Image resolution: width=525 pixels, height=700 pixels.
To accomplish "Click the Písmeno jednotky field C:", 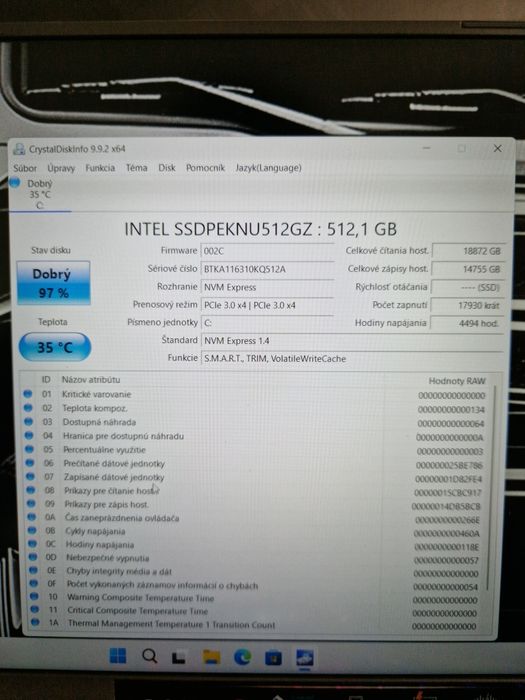I will click(267, 322).
